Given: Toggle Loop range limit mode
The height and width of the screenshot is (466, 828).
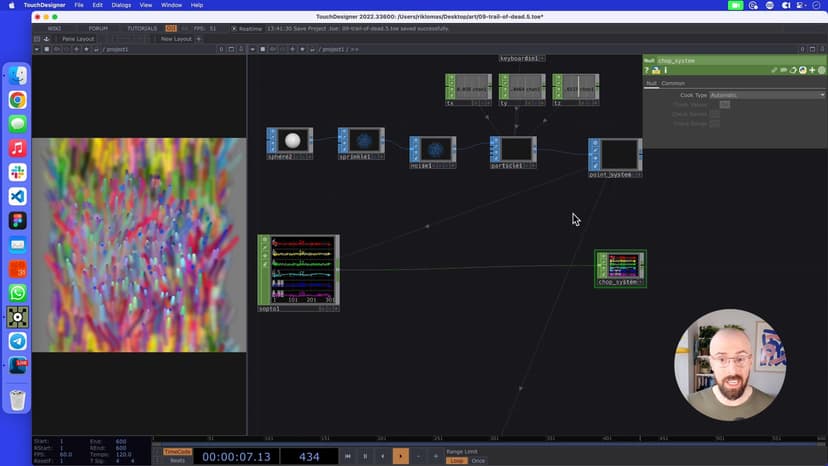Looking at the screenshot, I should (456, 461).
